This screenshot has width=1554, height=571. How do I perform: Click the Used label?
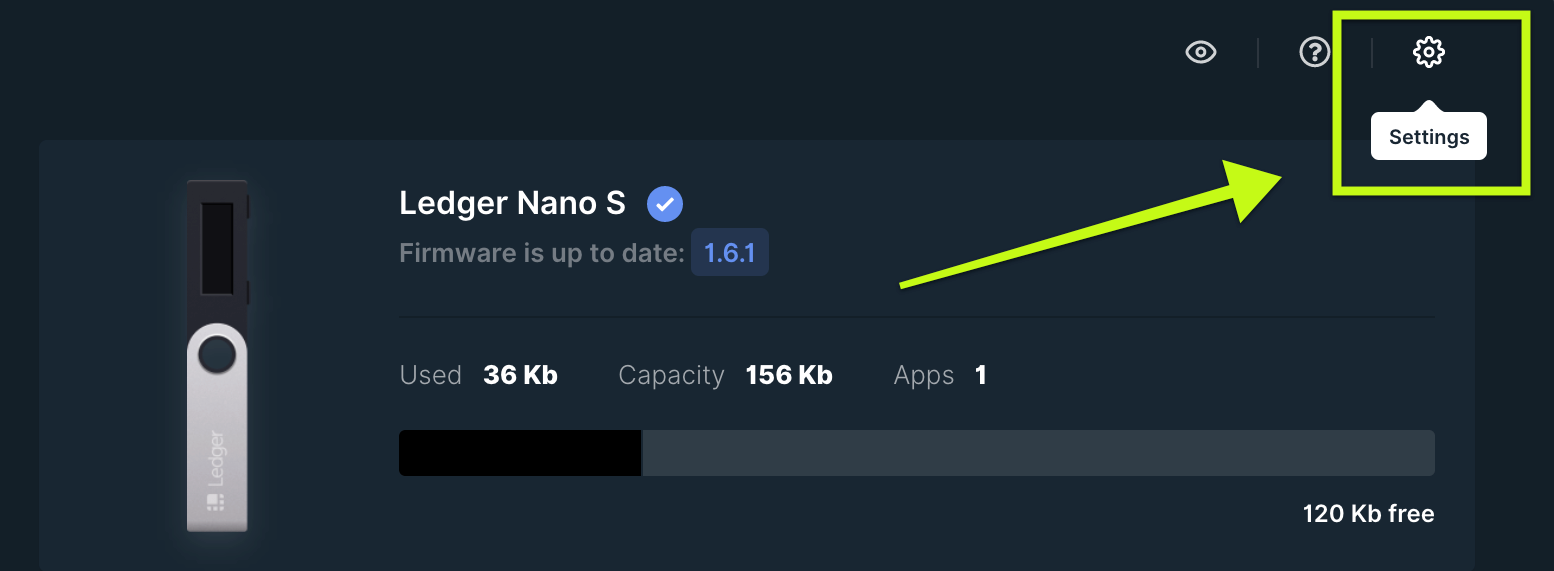pos(431,375)
